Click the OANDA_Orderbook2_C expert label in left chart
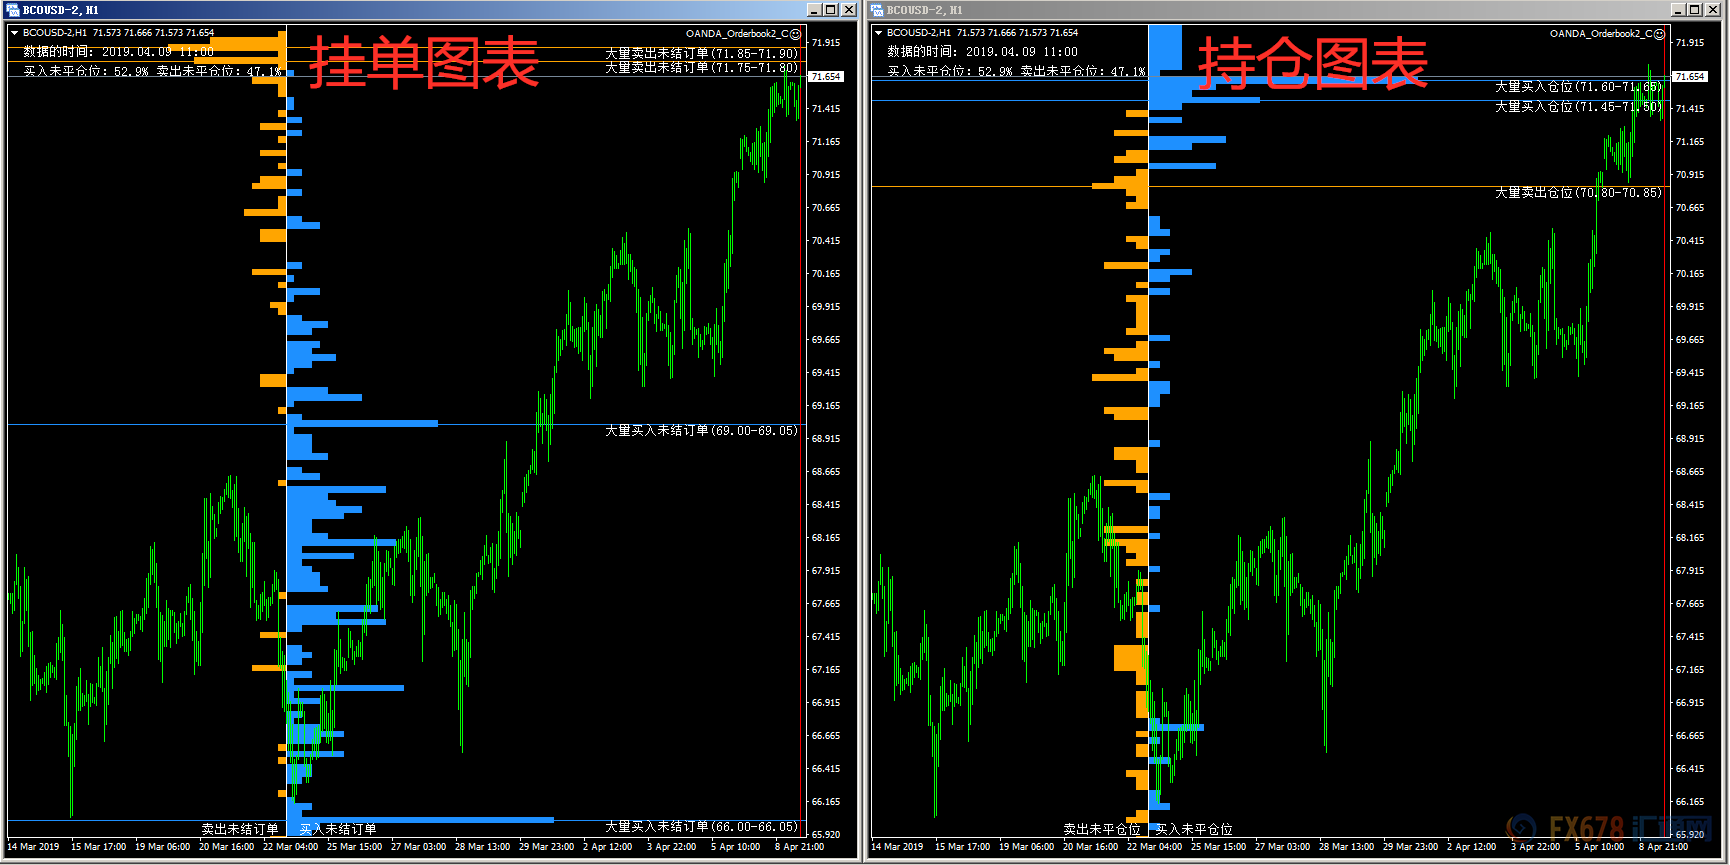The height and width of the screenshot is (865, 1730). click(737, 34)
